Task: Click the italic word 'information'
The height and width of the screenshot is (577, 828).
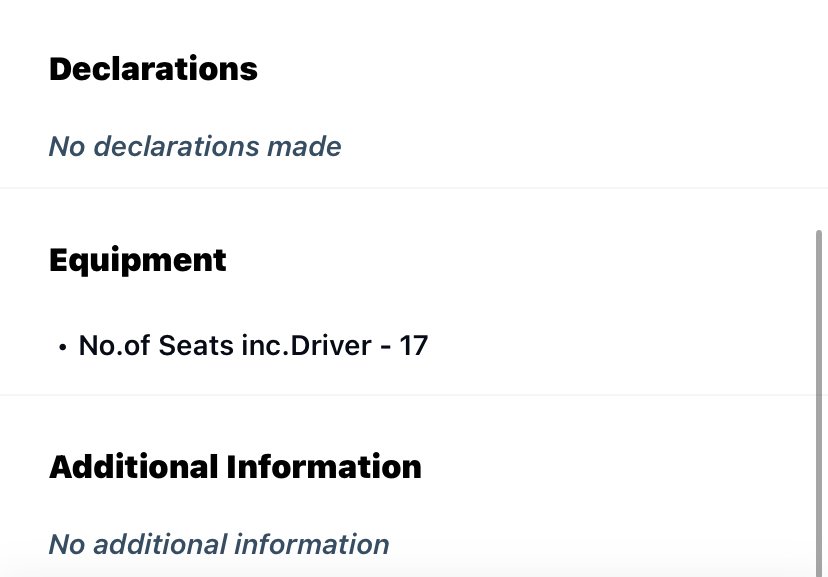Action: [312, 544]
